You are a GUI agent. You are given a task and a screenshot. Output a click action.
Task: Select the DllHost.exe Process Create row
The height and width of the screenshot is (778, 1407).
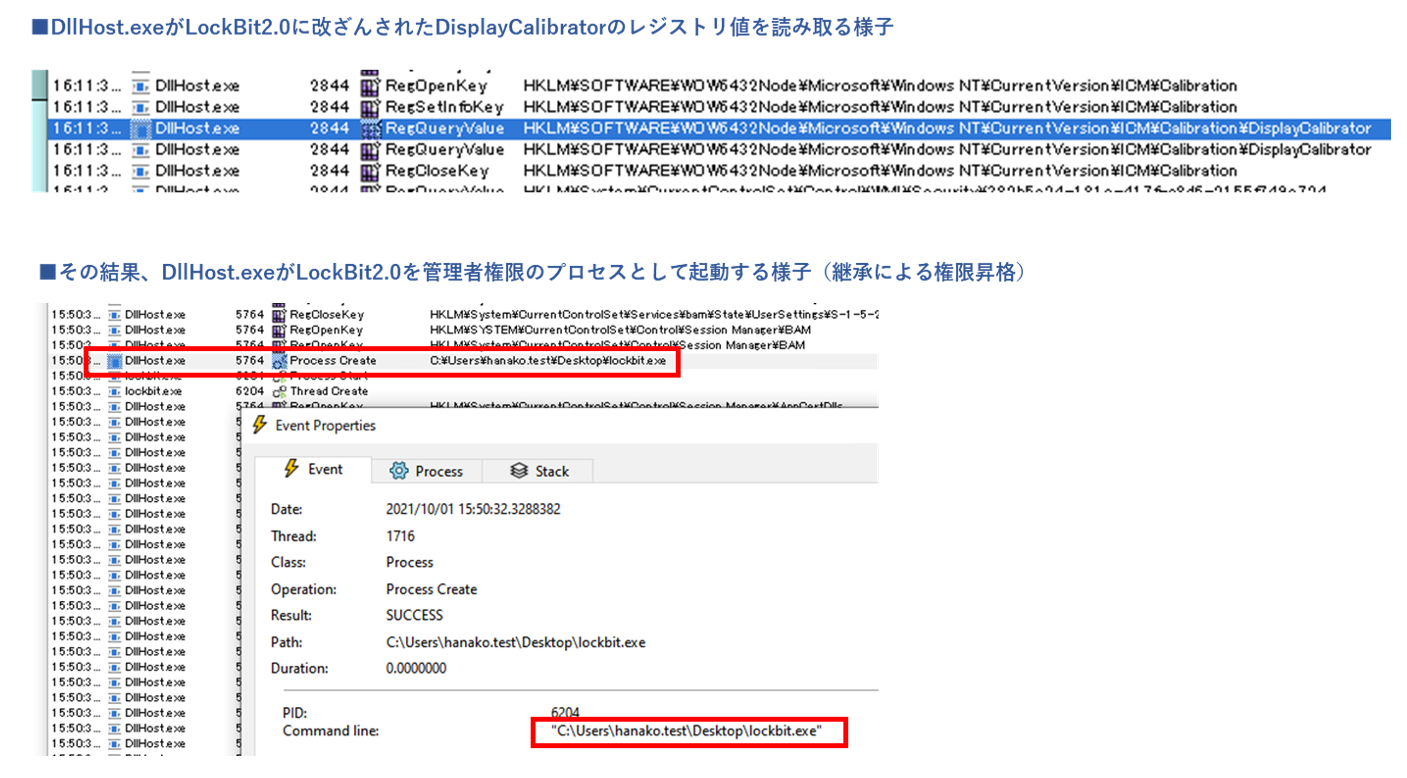click(x=380, y=360)
